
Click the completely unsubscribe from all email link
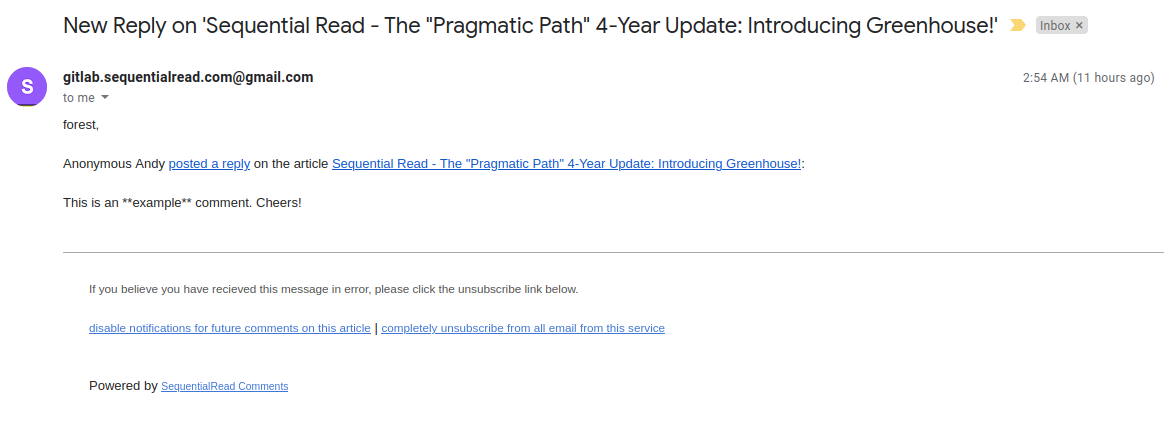(523, 328)
